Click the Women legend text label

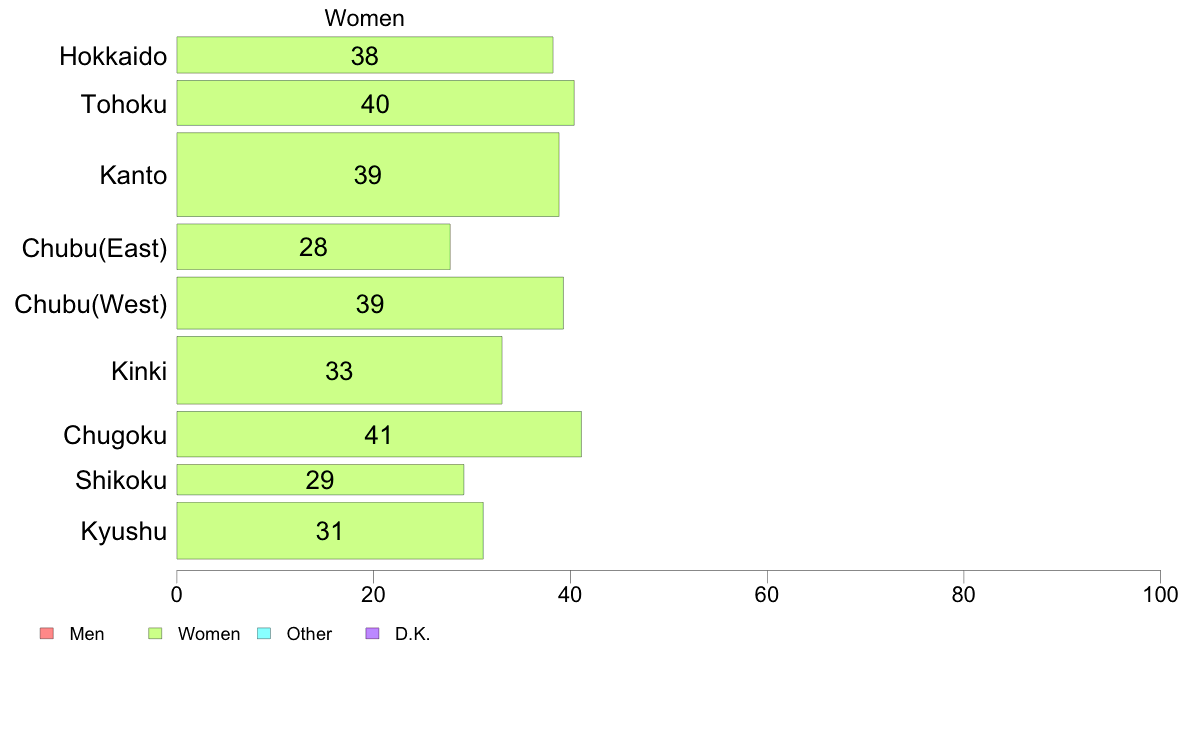pos(209,634)
